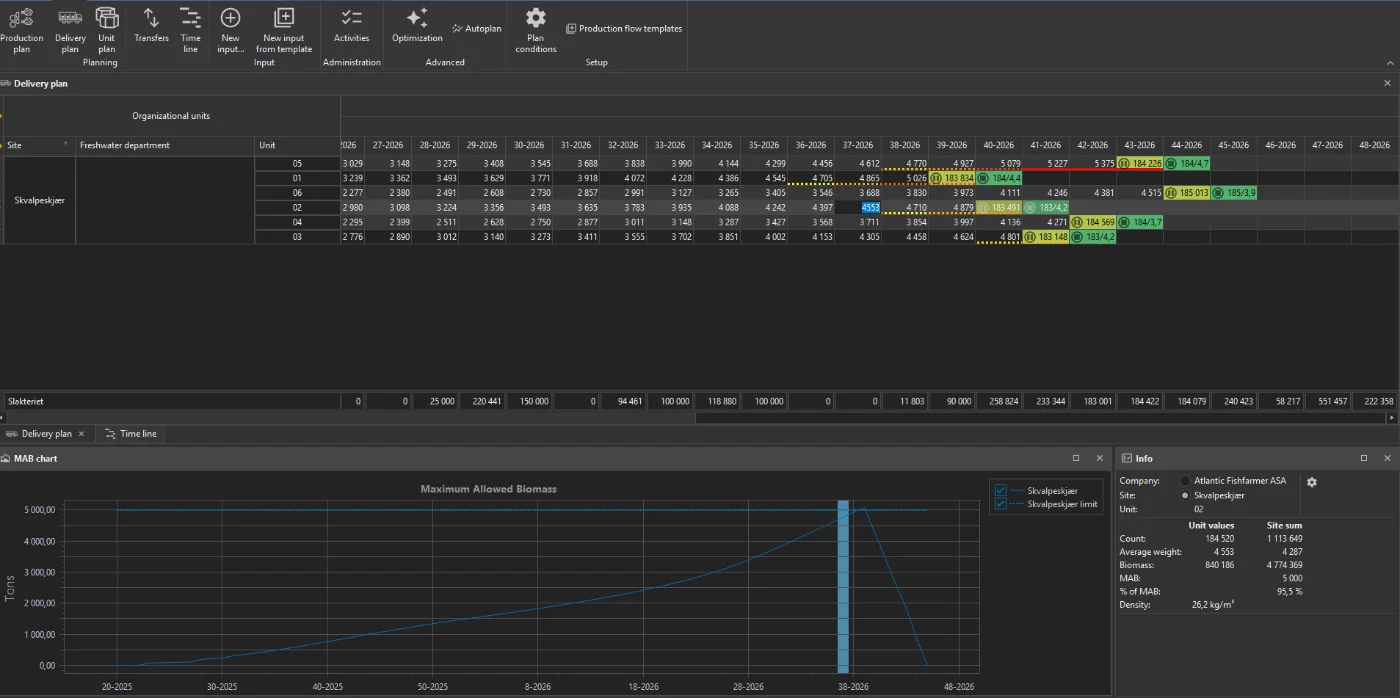Click week header 44-2026
Screen dimensions: 1400x698
(1186, 145)
